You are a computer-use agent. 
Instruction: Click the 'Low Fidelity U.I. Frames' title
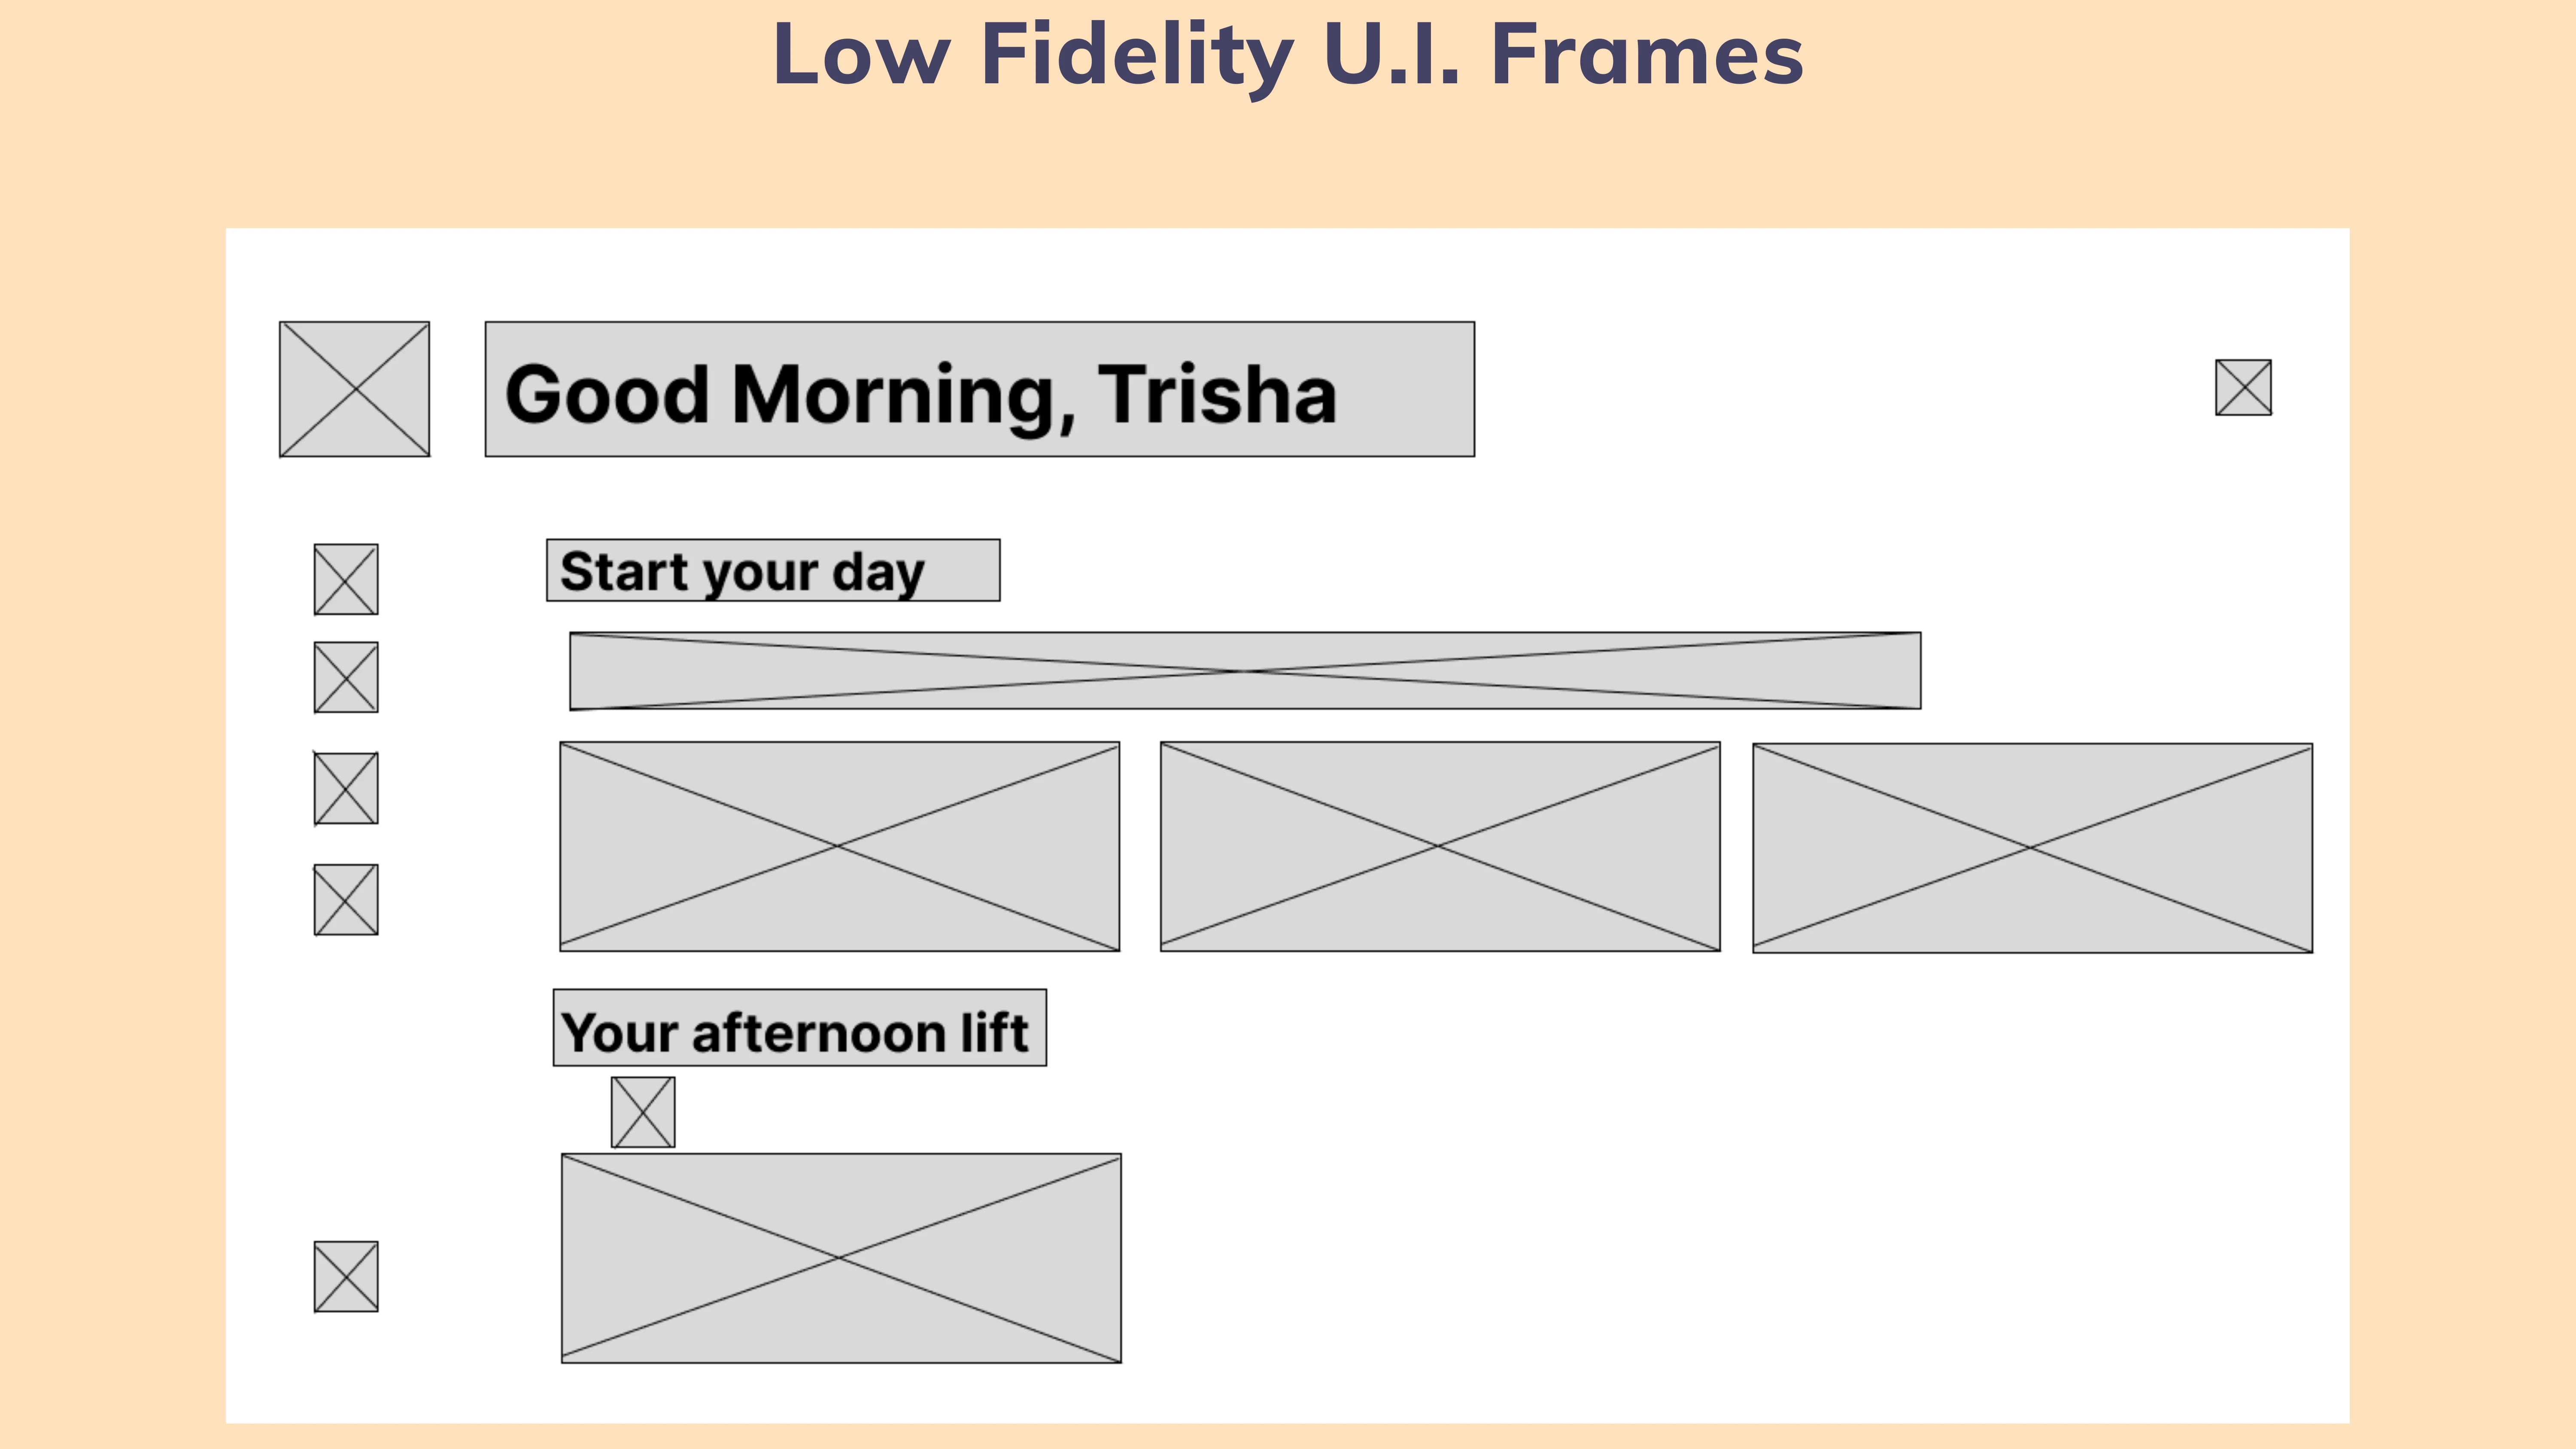point(1288,56)
